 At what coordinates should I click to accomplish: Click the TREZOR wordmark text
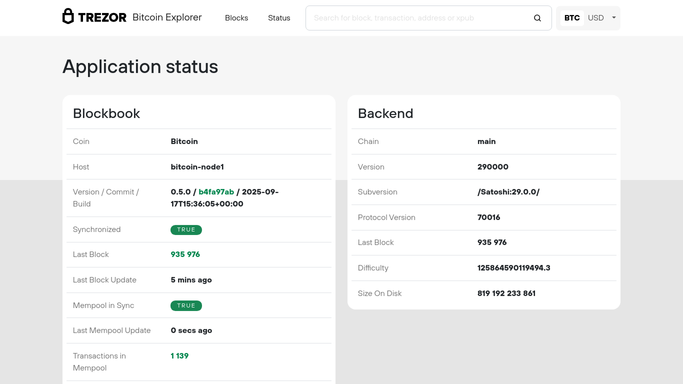tap(102, 17)
